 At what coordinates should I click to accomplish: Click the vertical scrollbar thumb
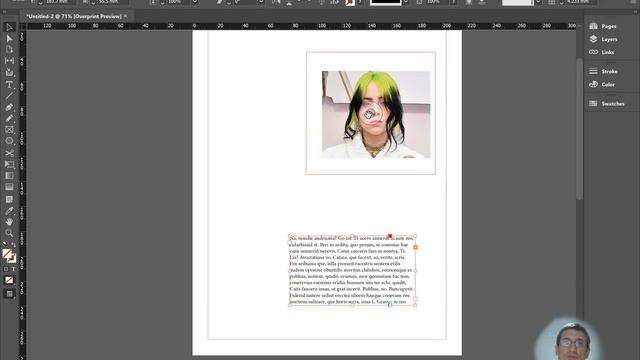[x=580, y=129]
